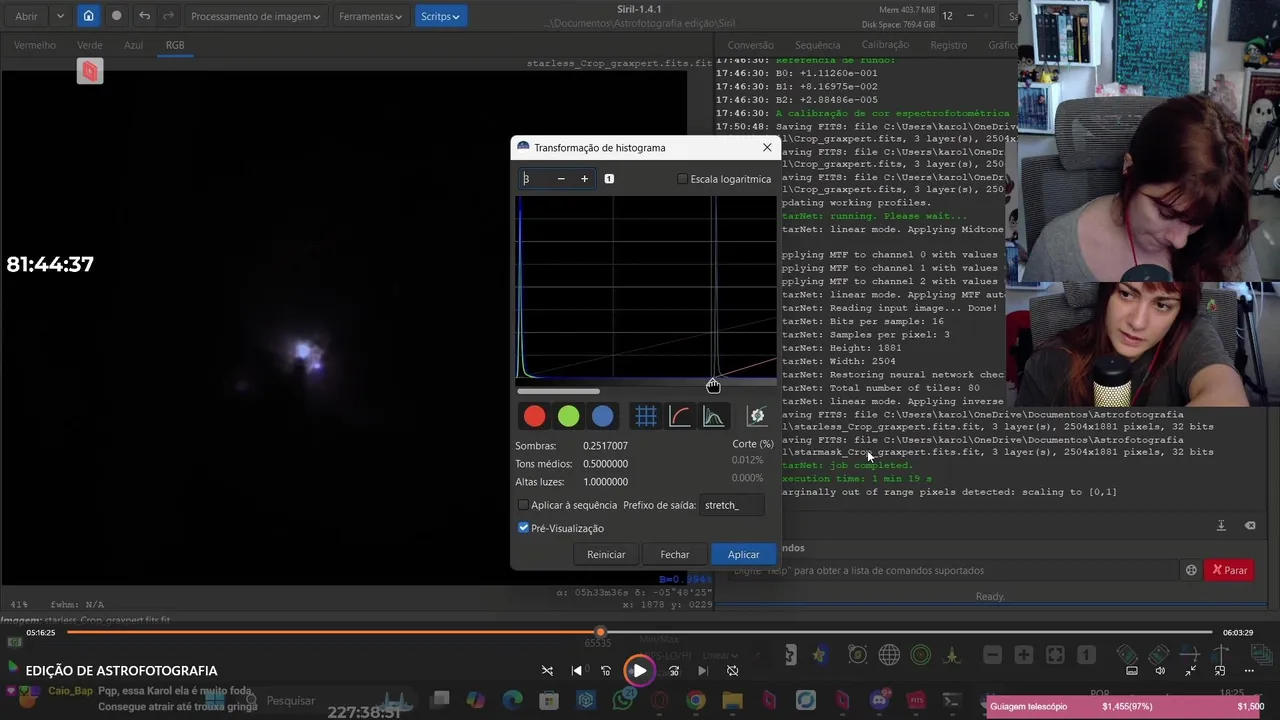Toggle the blue channel histogram button
1280x720 pixels.
coord(602,416)
